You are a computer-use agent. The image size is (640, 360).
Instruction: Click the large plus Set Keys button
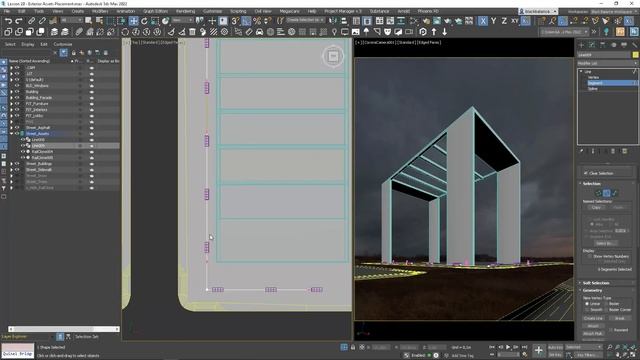coord(538,350)
